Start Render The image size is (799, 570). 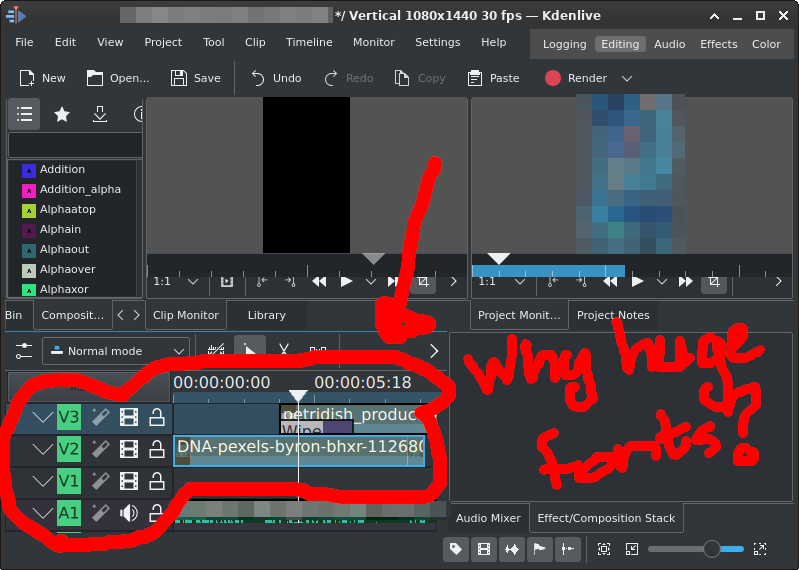(x=576, y=78)
